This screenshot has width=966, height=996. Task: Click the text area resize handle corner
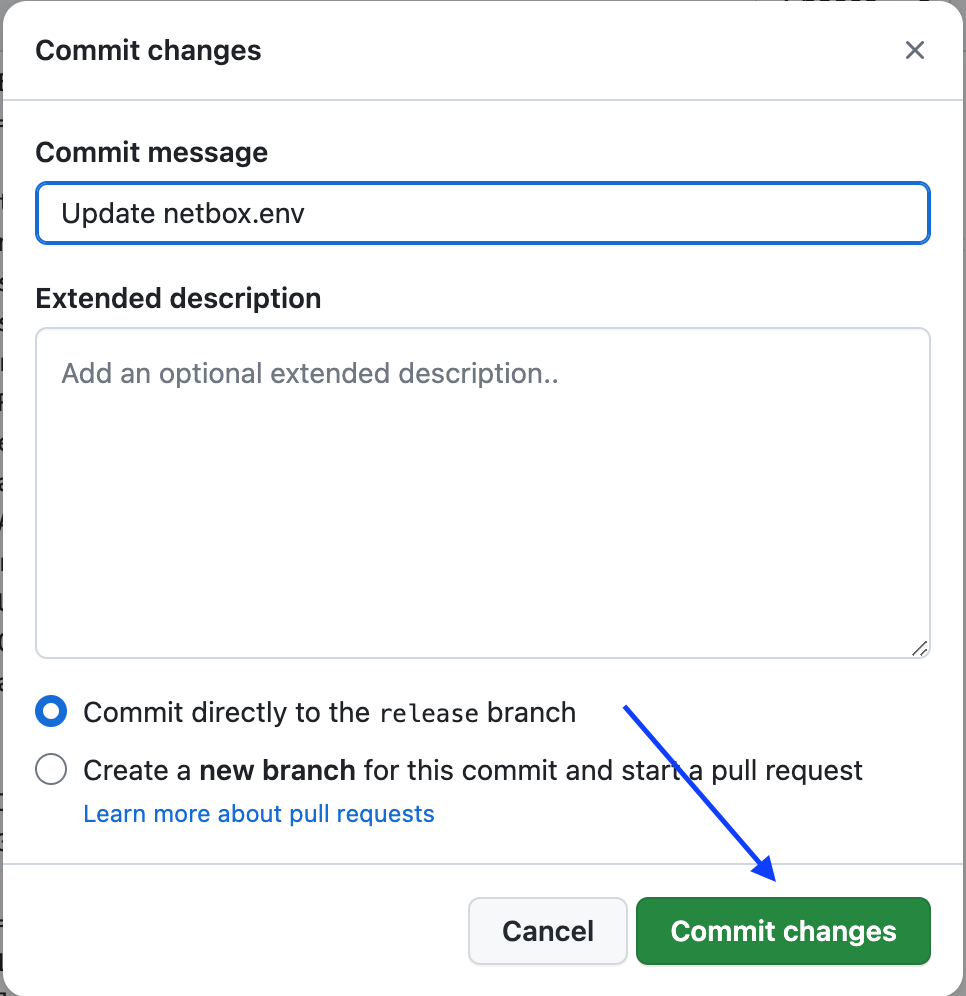coord(919,647)
